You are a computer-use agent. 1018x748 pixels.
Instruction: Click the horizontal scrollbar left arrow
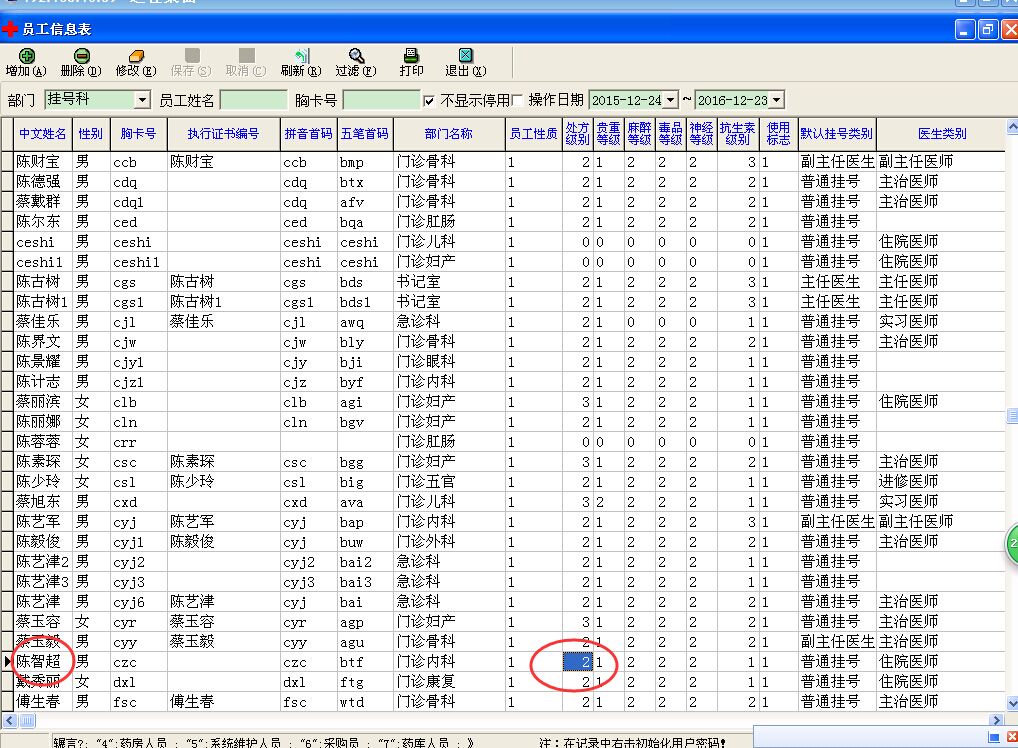[9, 720]
